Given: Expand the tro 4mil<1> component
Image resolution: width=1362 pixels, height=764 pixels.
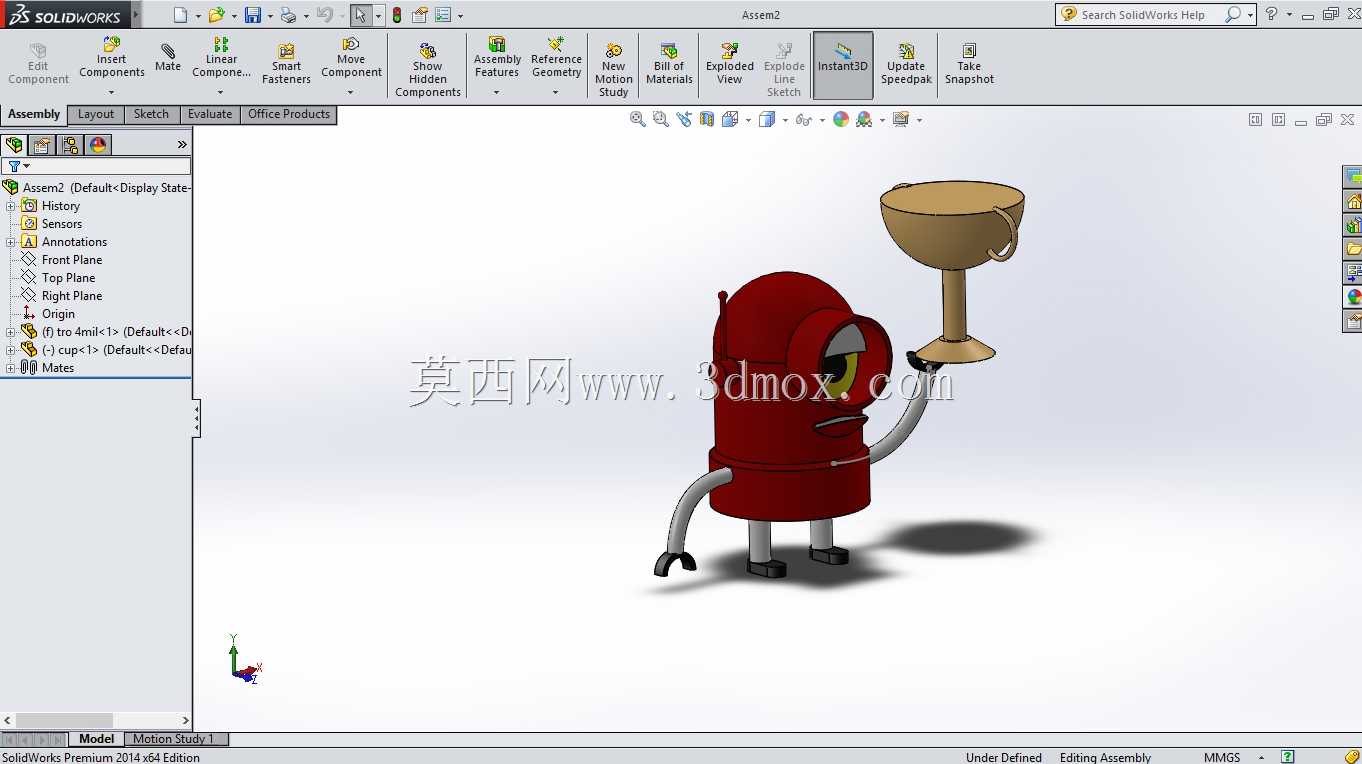Looking at the screenshot, I should [11, 332].
